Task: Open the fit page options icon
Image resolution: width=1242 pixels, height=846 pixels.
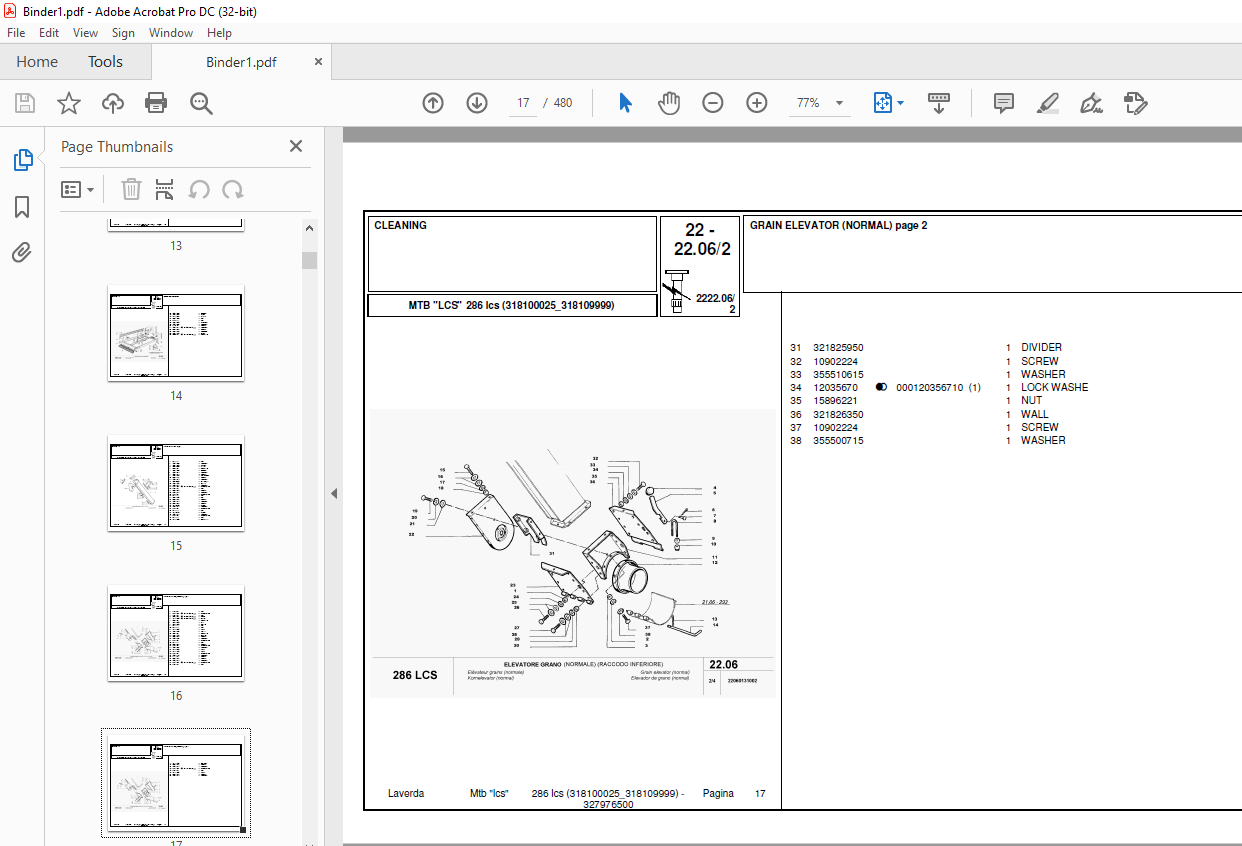Action: point(889,103)
